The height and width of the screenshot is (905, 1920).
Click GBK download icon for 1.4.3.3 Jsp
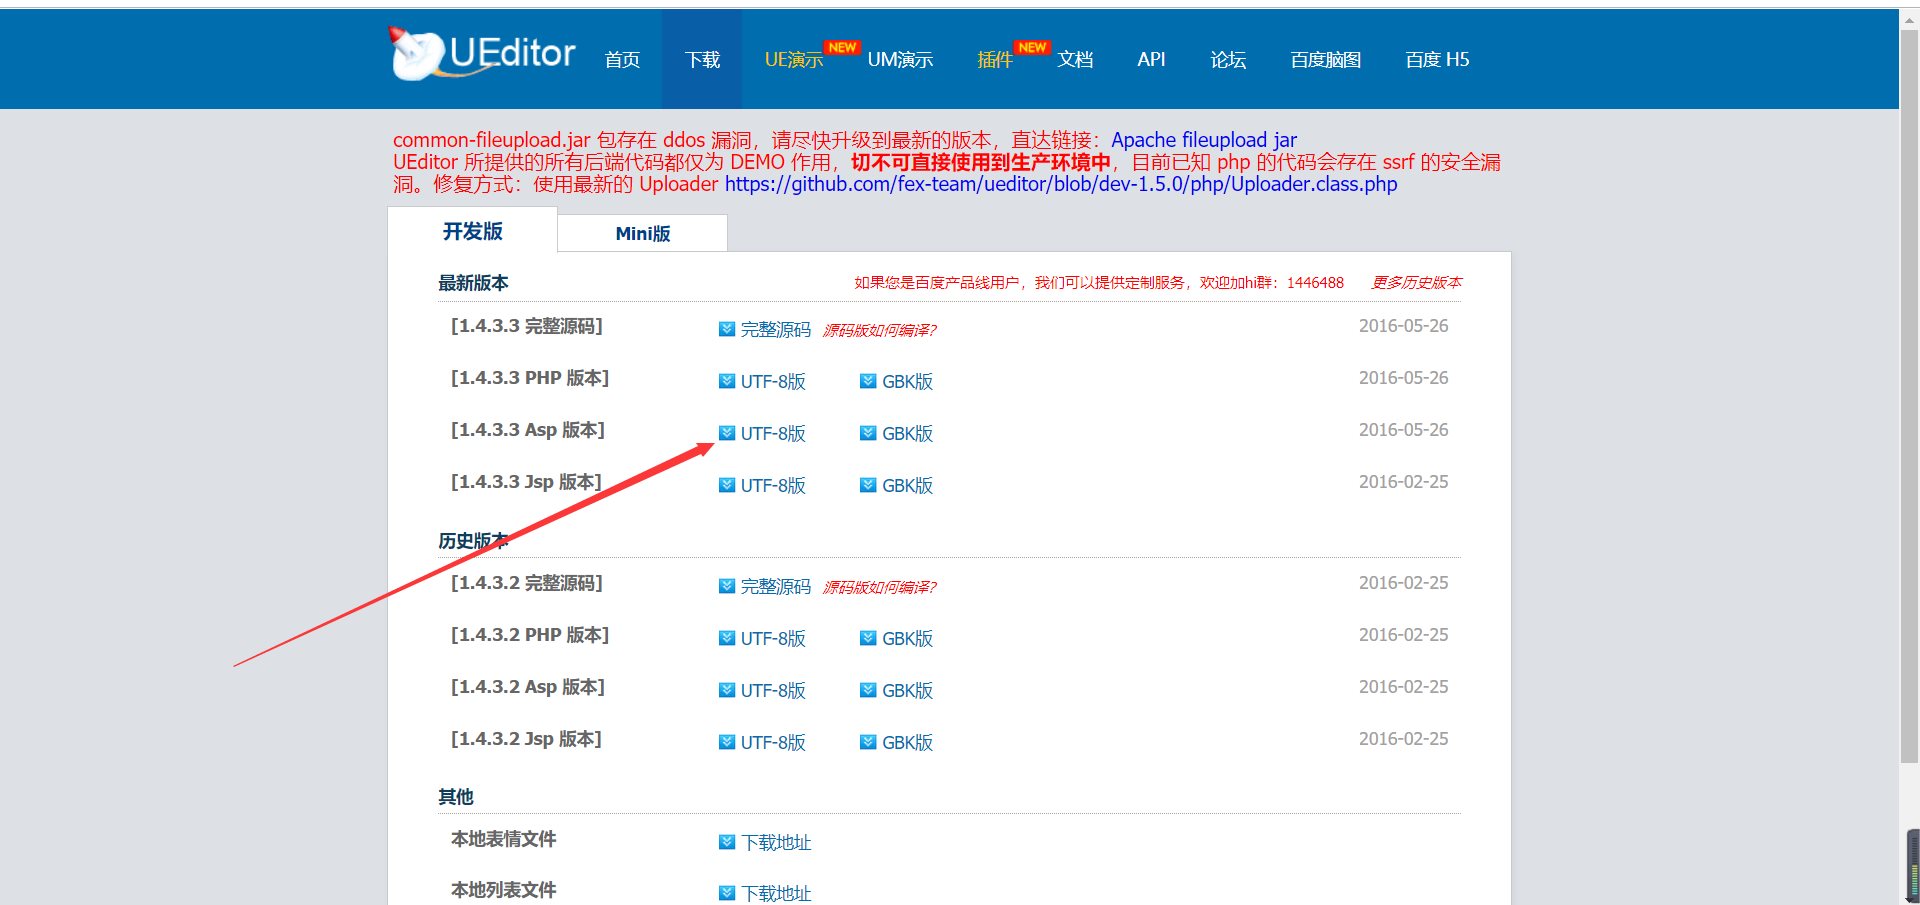pos(868,485)
